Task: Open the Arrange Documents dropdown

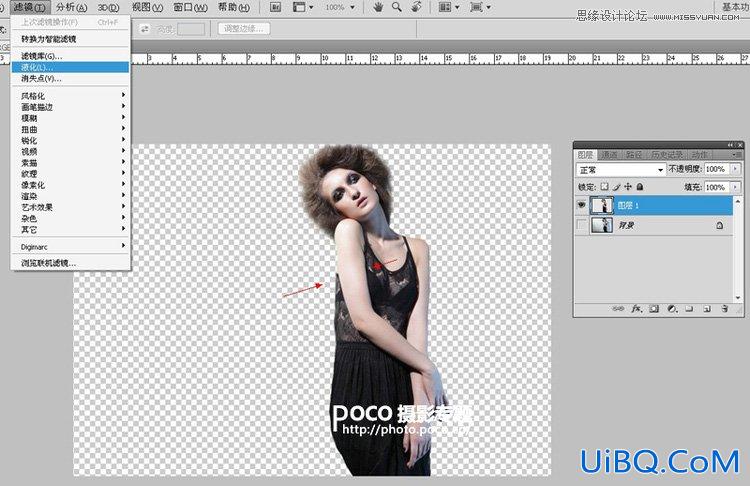Action: pyautogui.click(x=449, y=7)
